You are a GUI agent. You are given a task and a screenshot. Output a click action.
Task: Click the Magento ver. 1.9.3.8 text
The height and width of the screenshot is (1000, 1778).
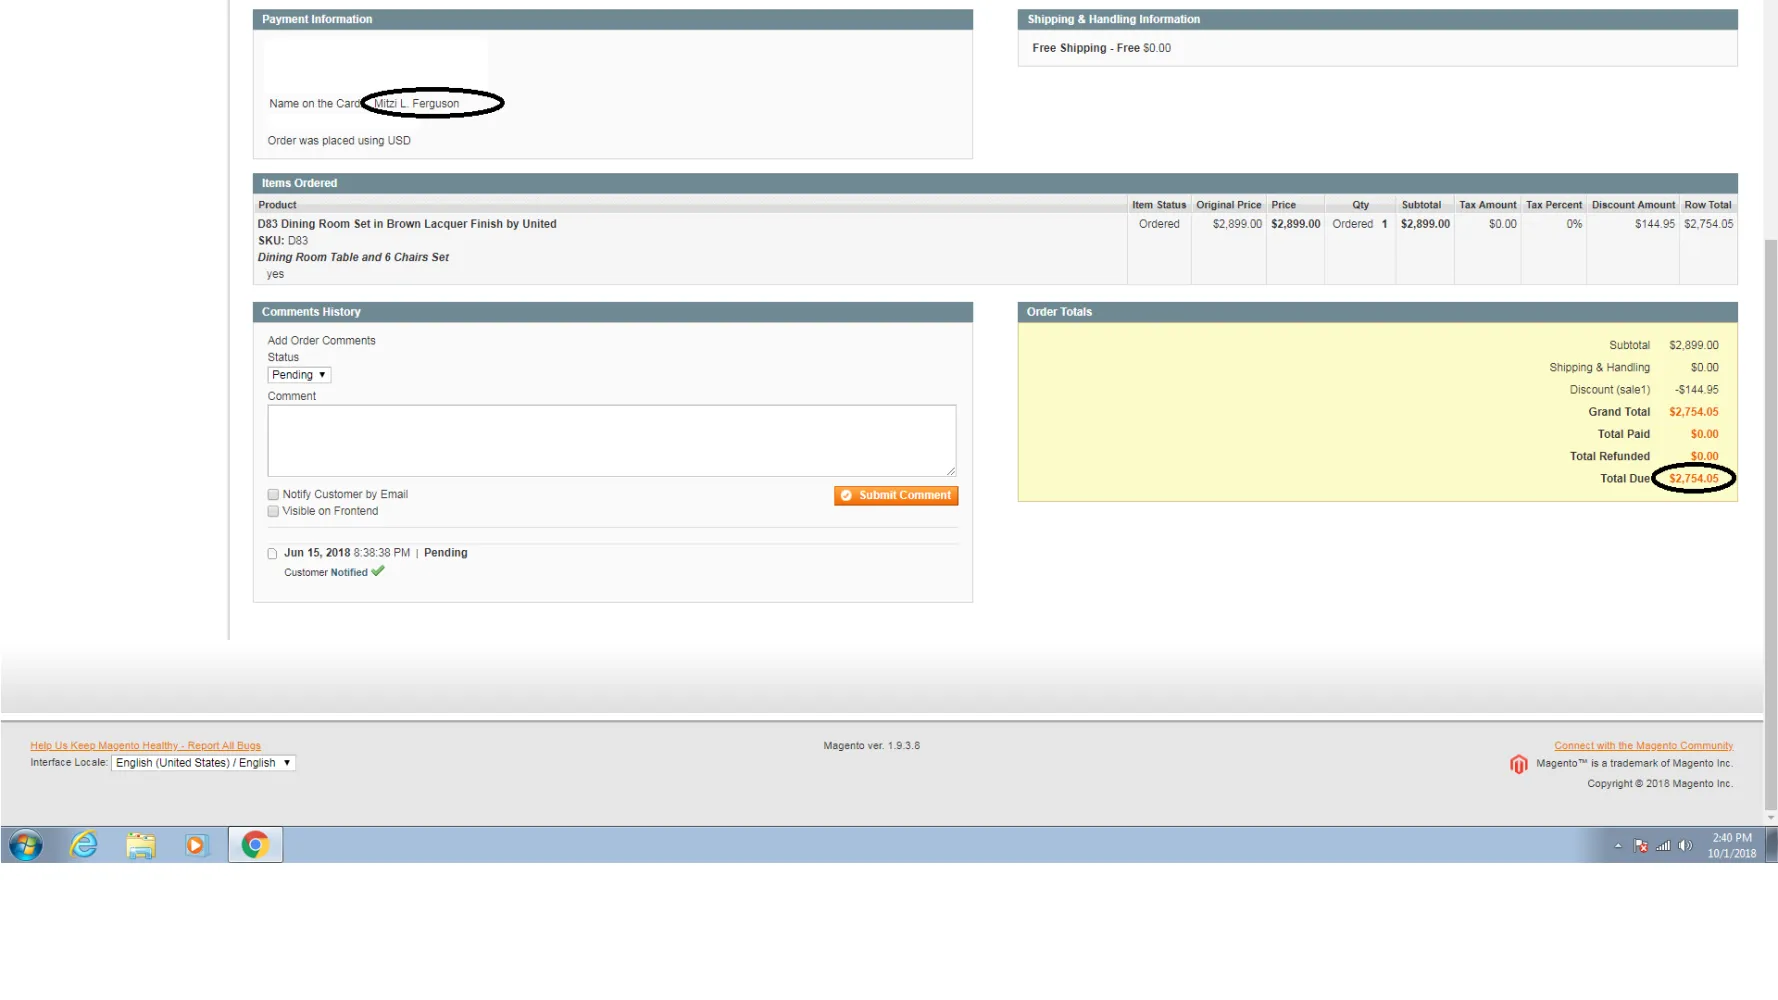pos(871,746)
